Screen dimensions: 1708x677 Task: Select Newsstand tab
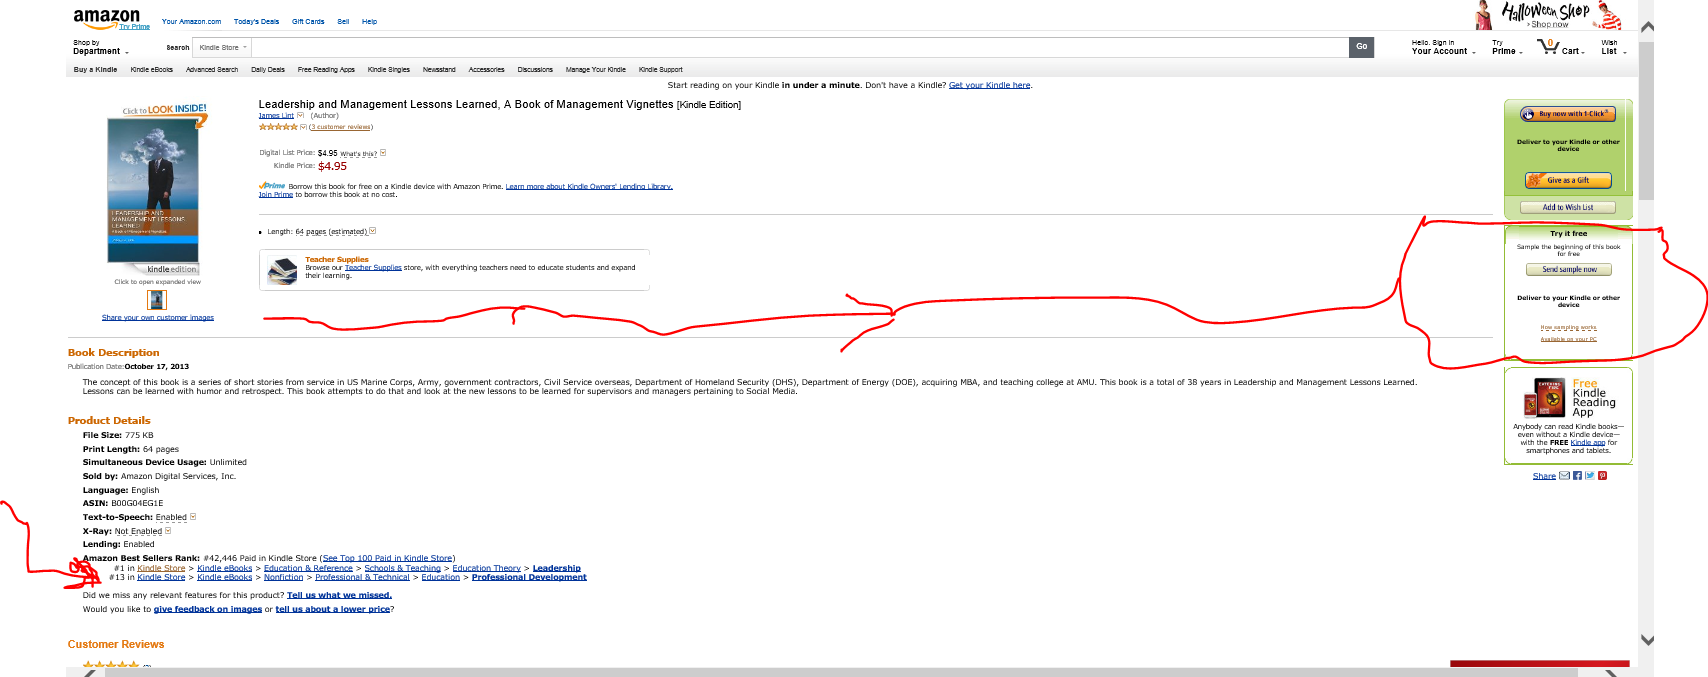coord(439,70)
